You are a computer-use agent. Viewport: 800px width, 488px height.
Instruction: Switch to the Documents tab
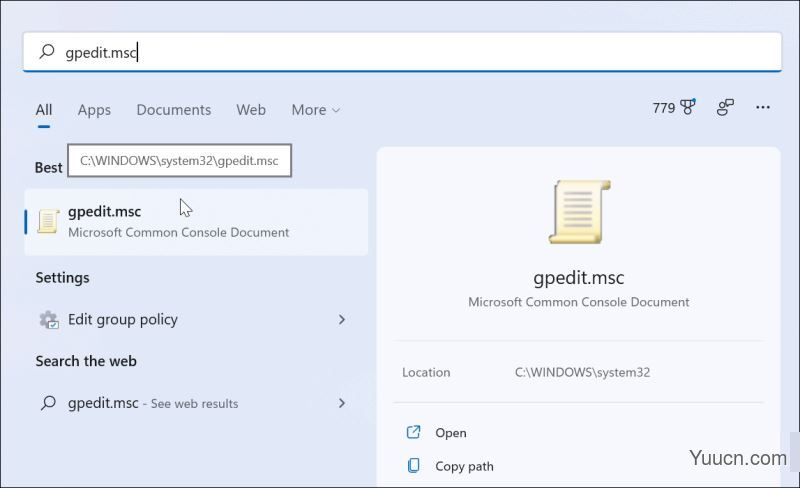coord(173,110)
